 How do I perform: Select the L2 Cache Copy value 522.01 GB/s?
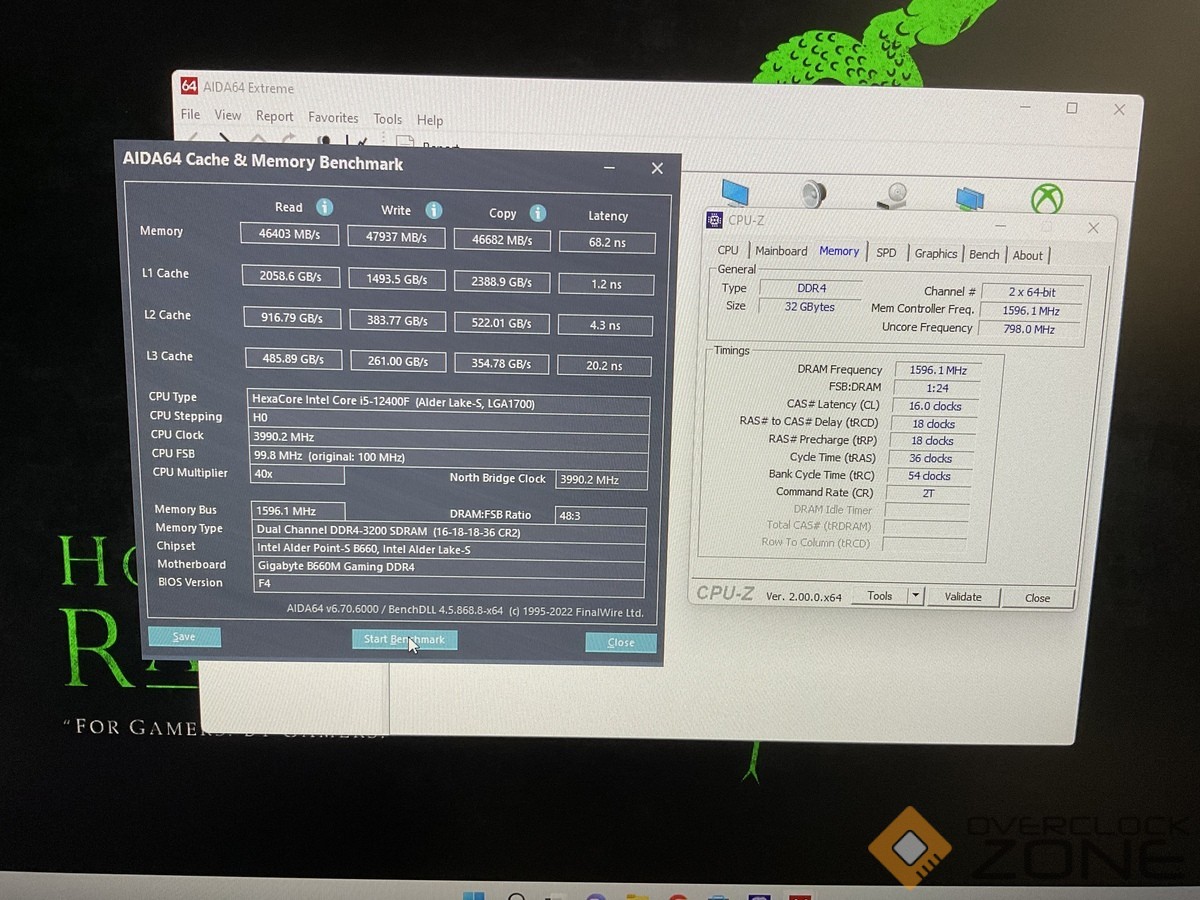coord(502,323)
